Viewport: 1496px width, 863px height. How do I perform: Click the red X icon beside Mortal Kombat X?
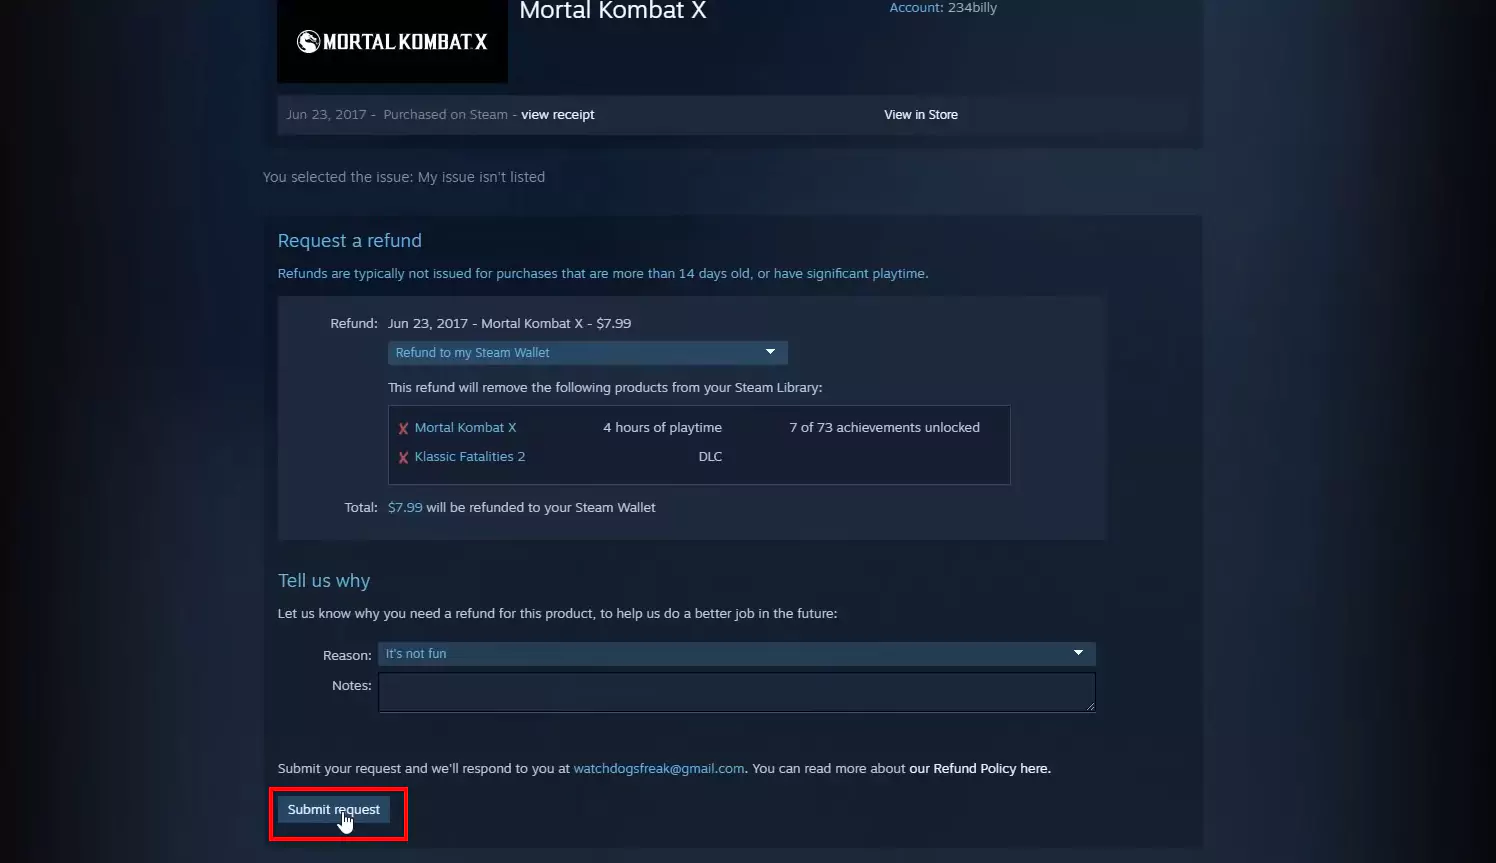(x=404, y=428)
